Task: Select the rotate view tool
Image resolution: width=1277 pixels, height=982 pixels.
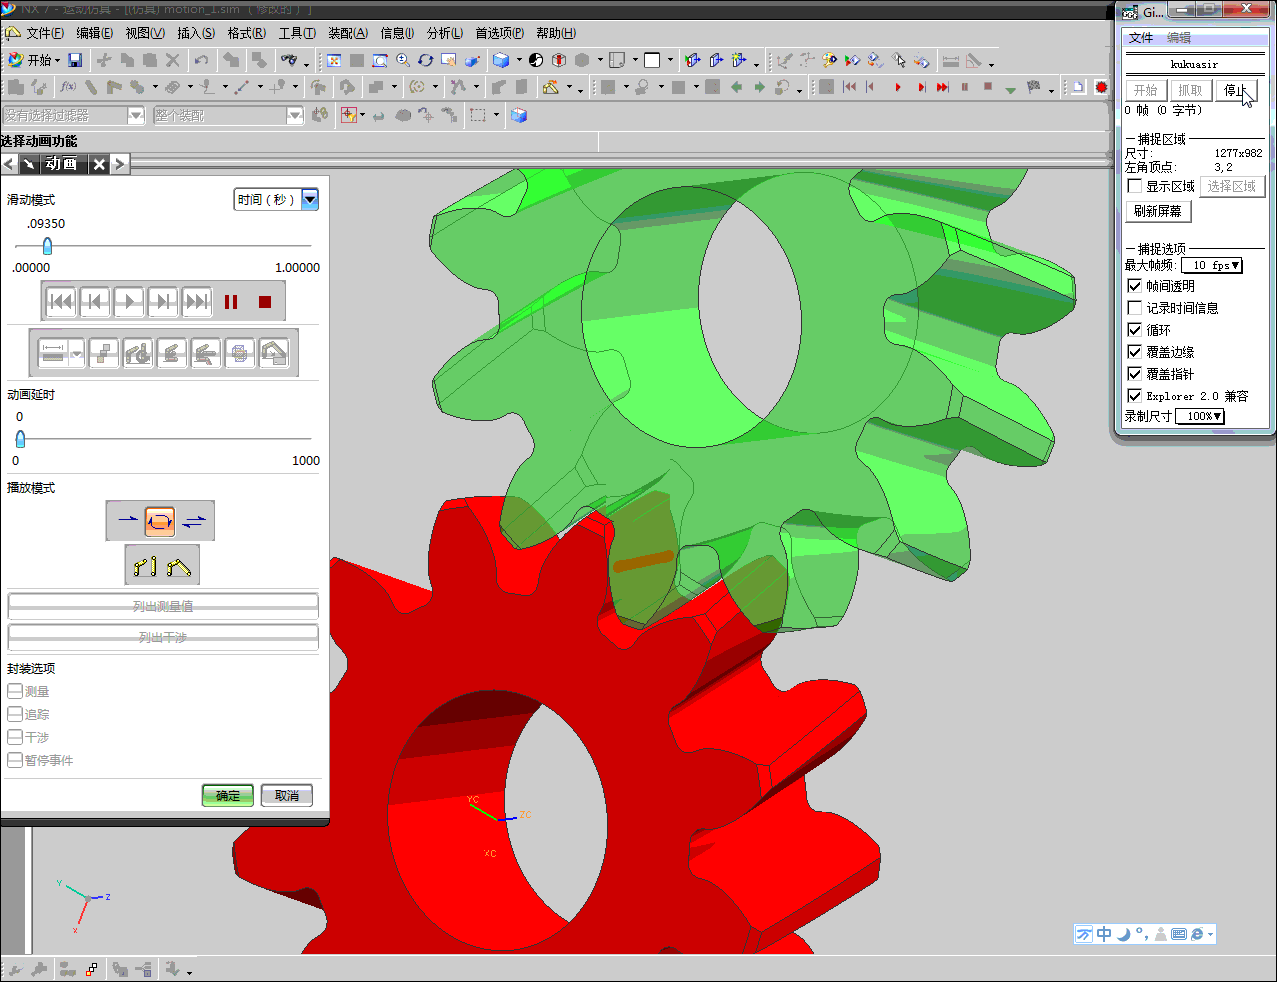Action: tap(426, 60)
